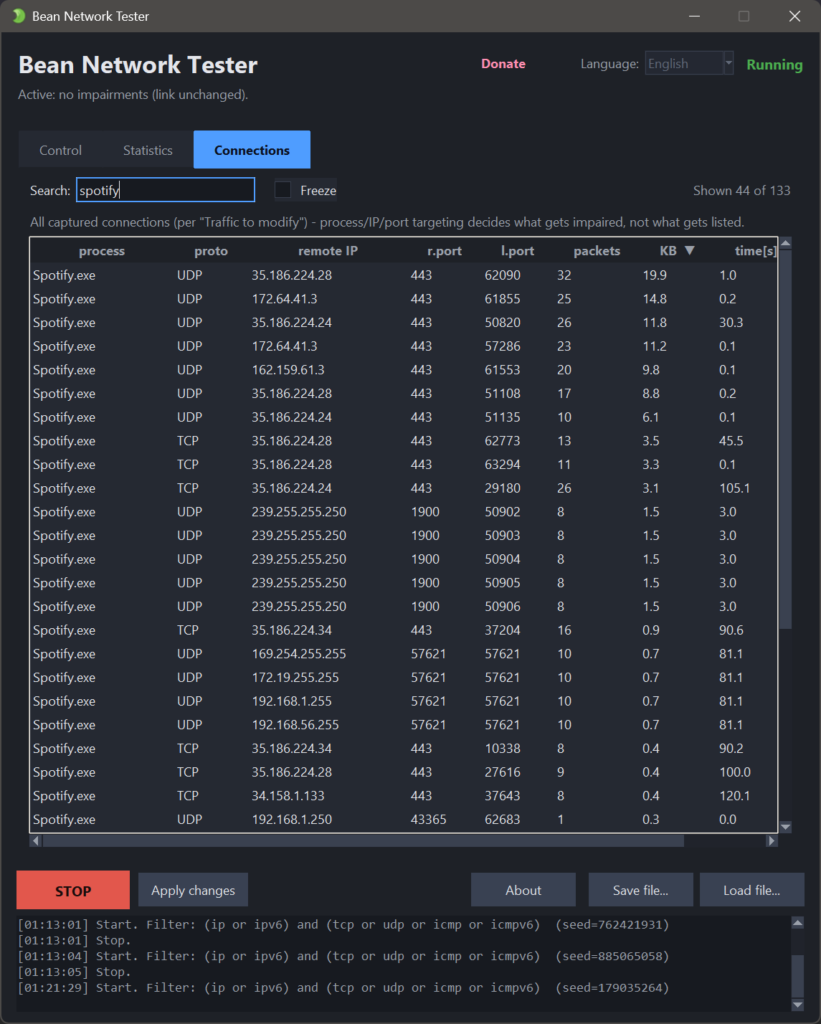Select row with local port 57286
Viewport: 821px width, 1024px height.
pos(404,346)
